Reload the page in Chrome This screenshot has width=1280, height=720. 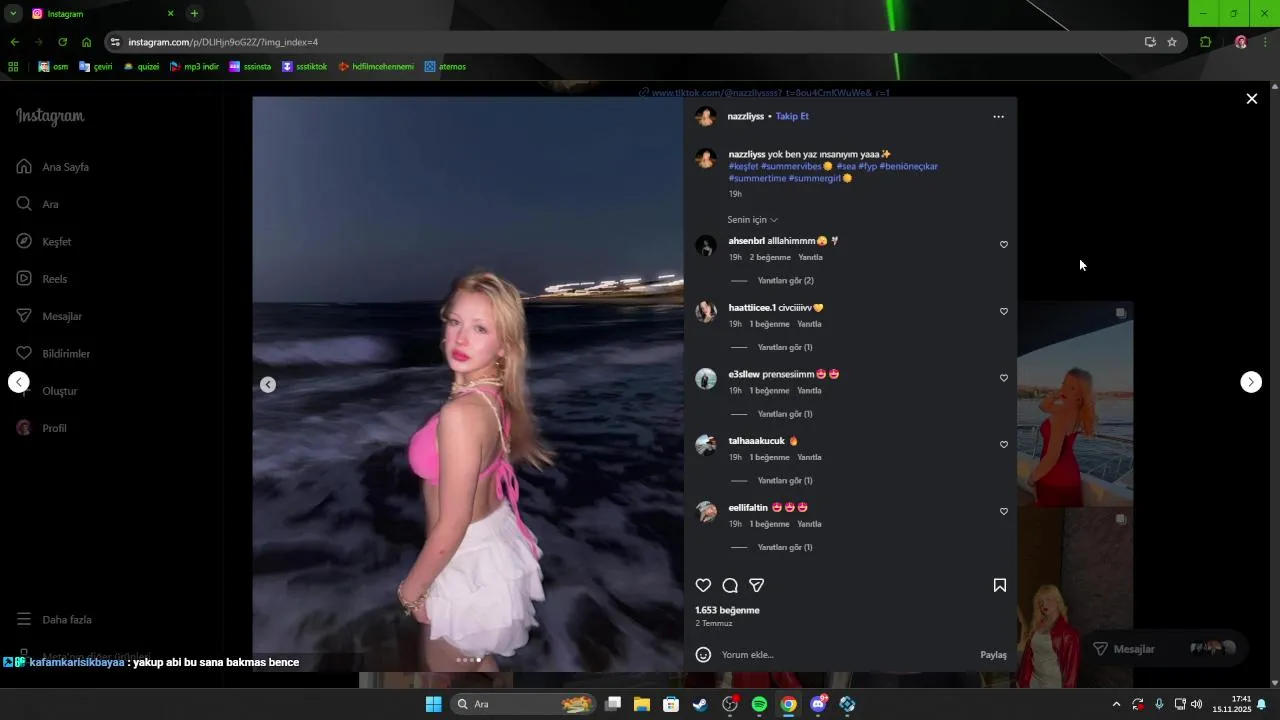62,42
